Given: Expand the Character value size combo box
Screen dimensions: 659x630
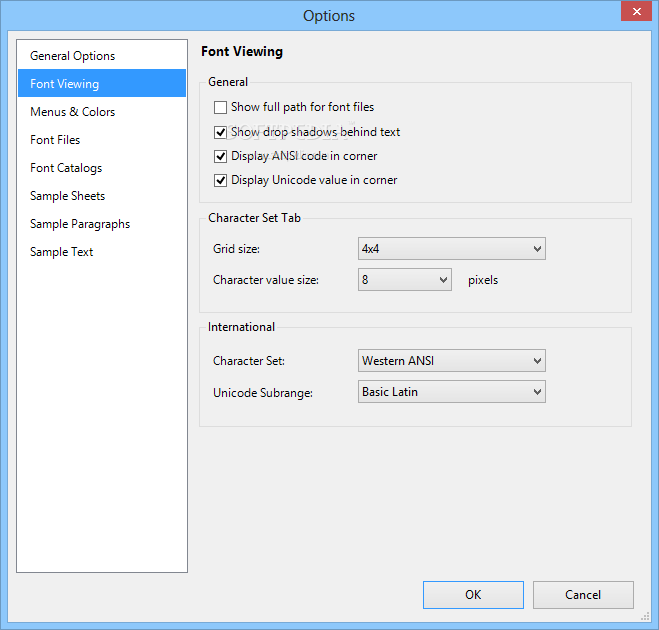Looking at the screenshot, I should point(405,279).
